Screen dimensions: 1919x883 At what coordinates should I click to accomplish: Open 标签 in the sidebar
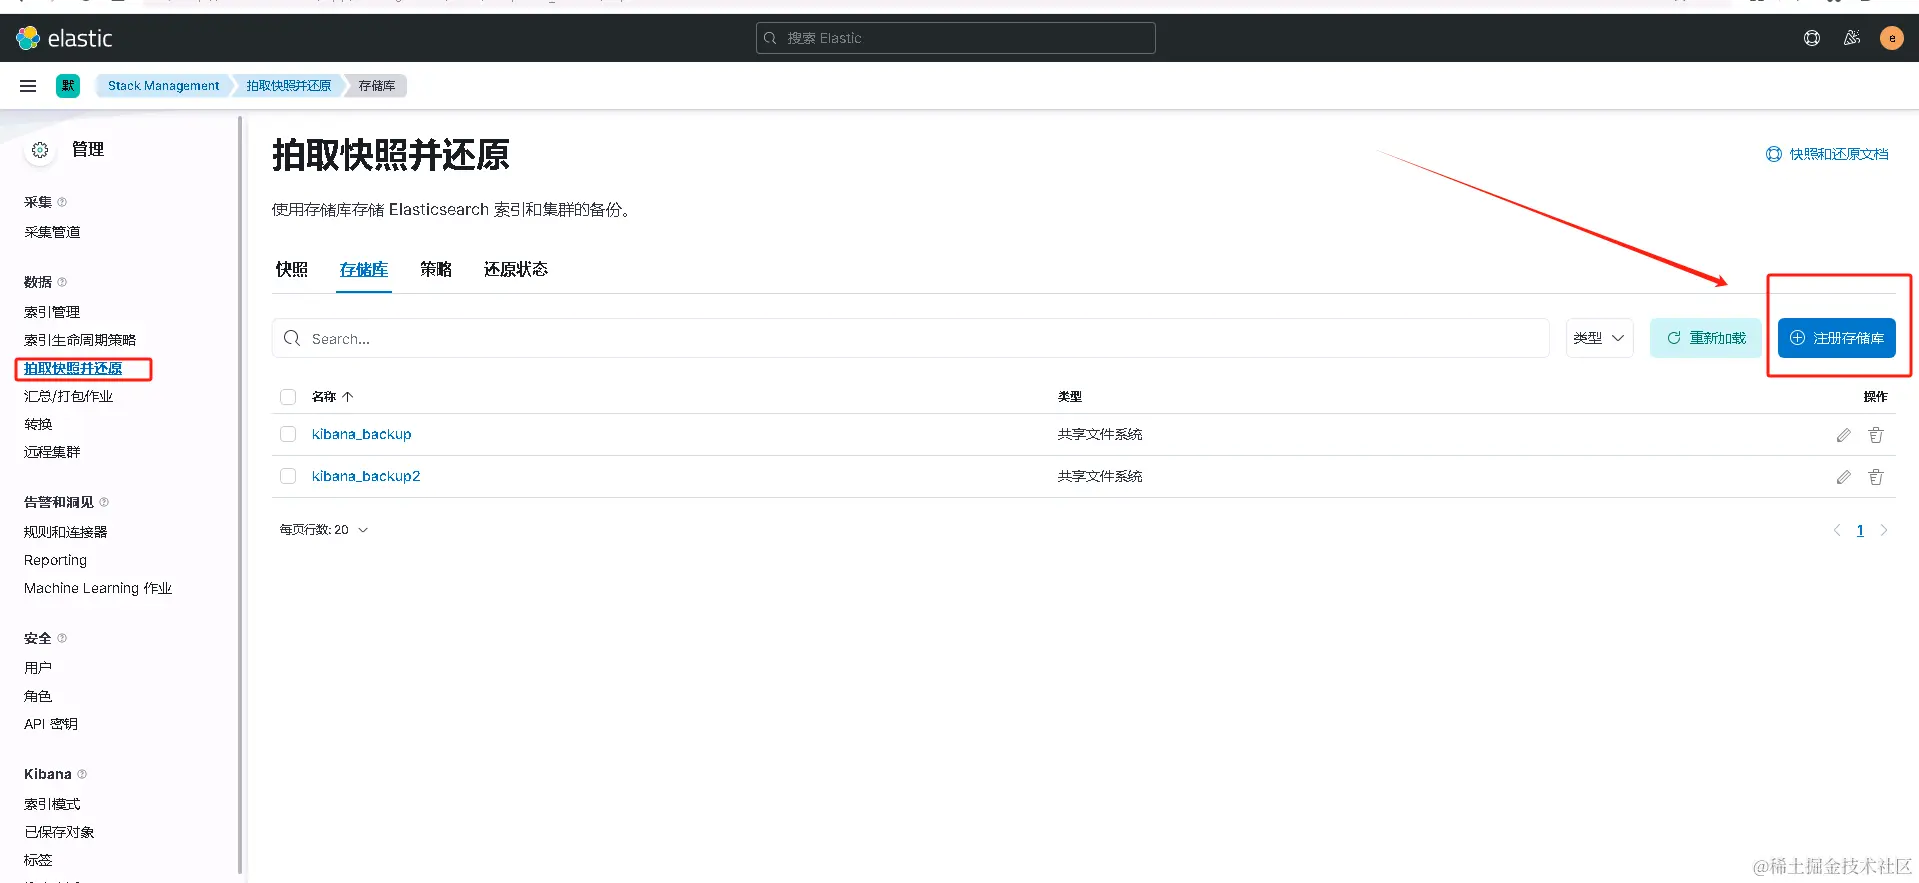pos(38,860)
